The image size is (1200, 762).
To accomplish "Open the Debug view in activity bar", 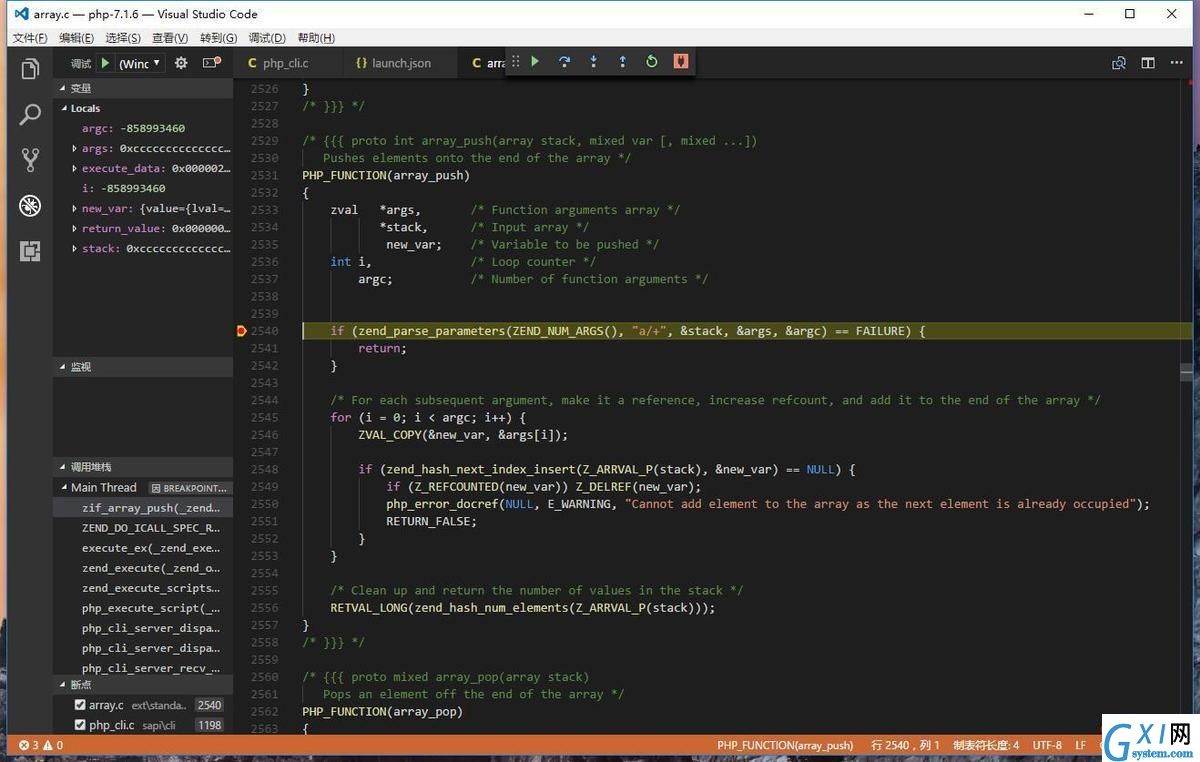I will (x=30, y=206).
